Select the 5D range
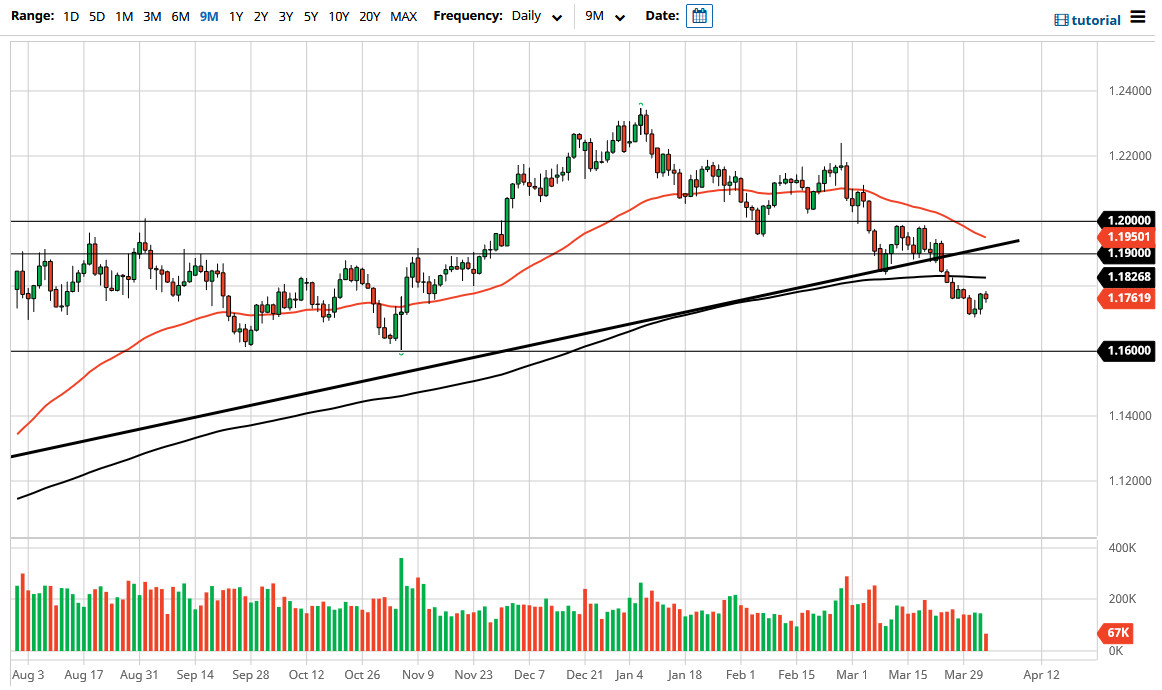Image resolution: width=1162 pixels, height=690 pixels. [x=97, y=16]
